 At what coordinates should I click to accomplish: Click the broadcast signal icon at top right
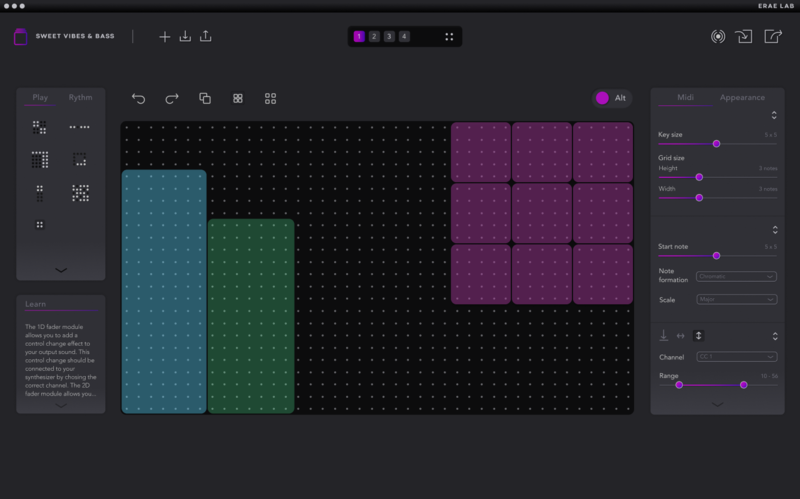pos(717,37)
